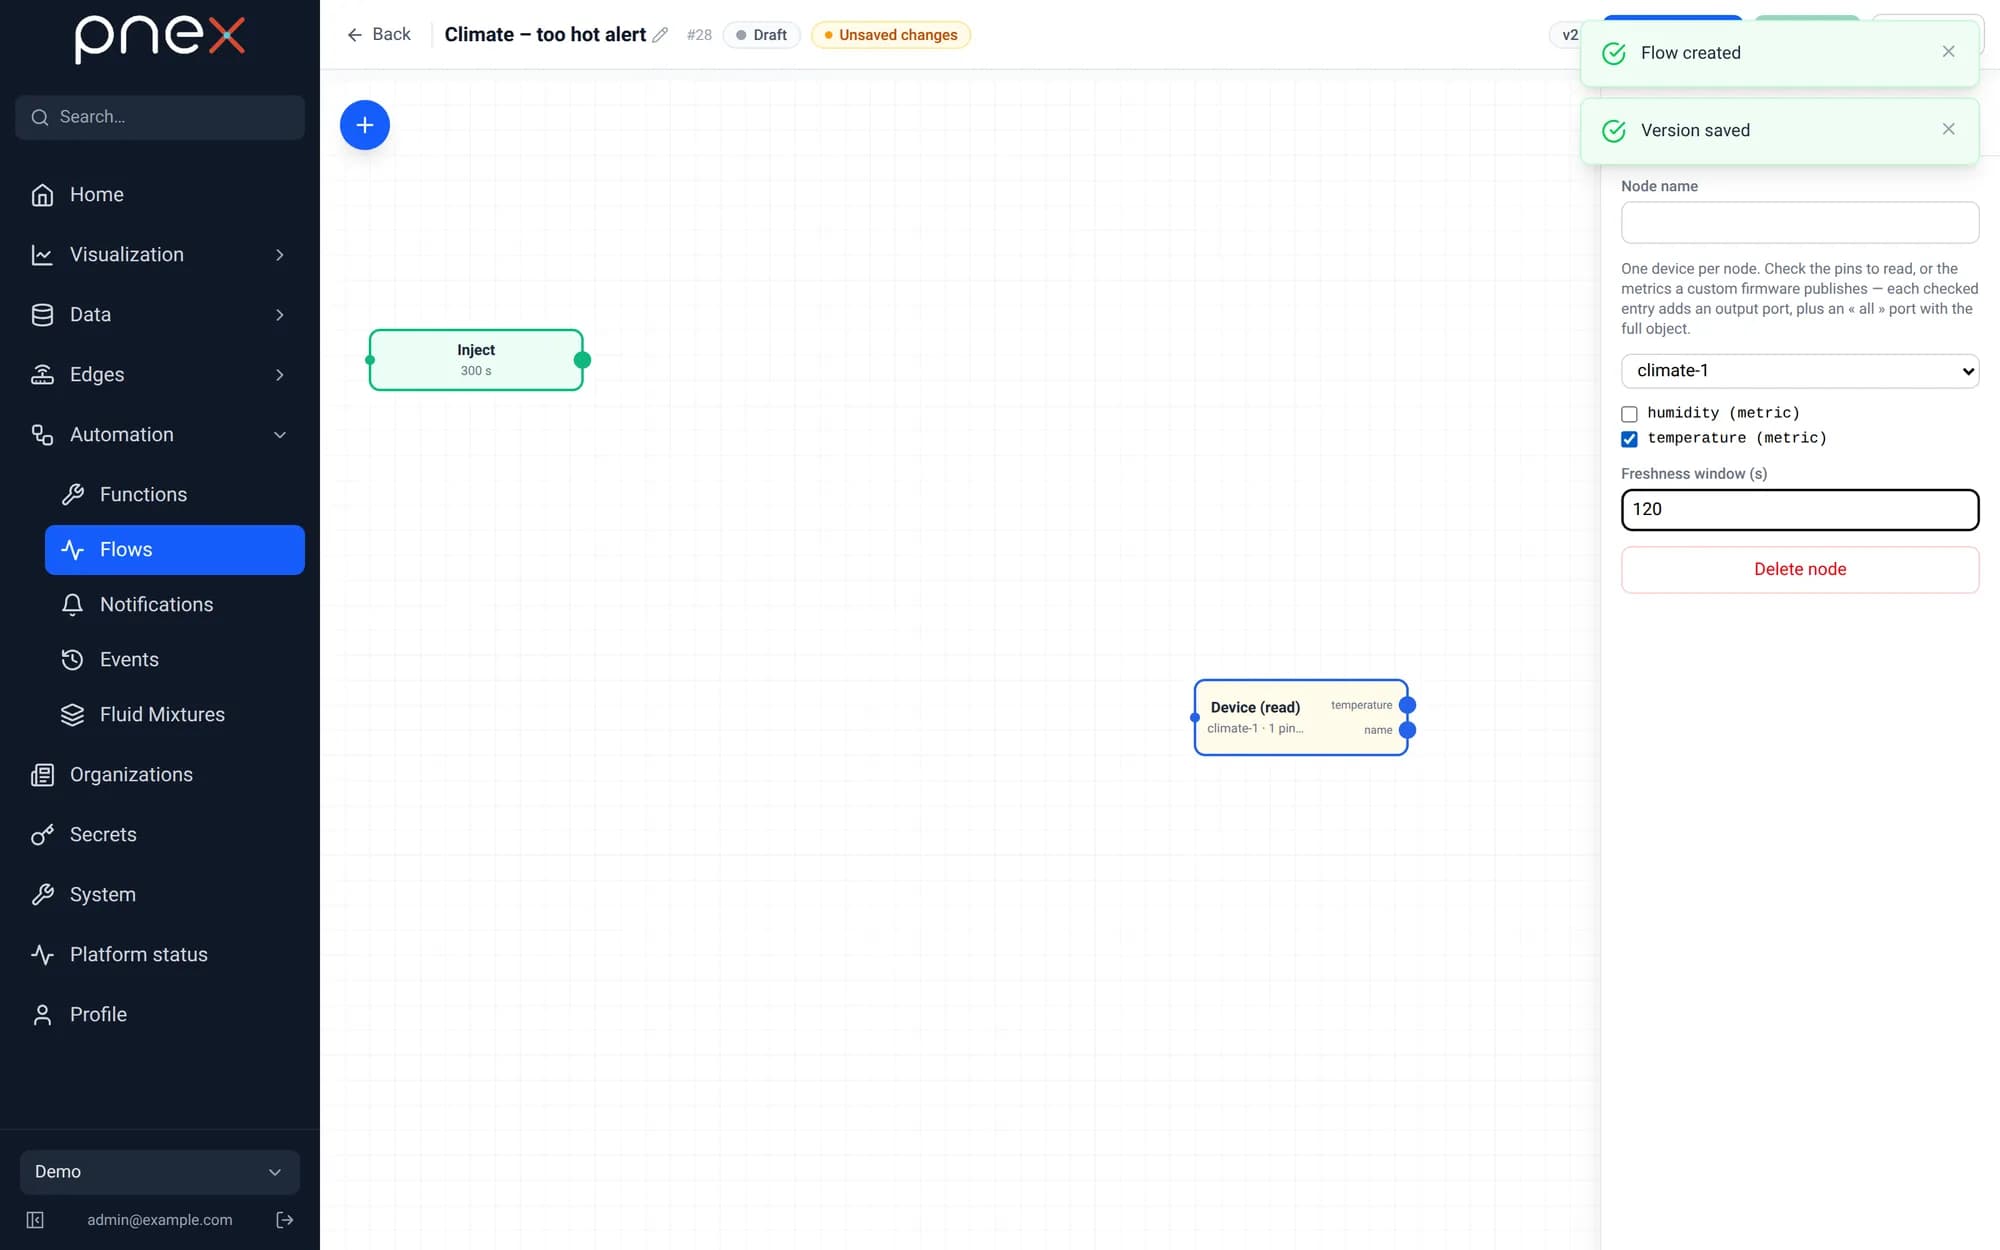Click the pencil icon to rename flow
The width and height of the screenshot is (2000, 1250).
(660, 35)
